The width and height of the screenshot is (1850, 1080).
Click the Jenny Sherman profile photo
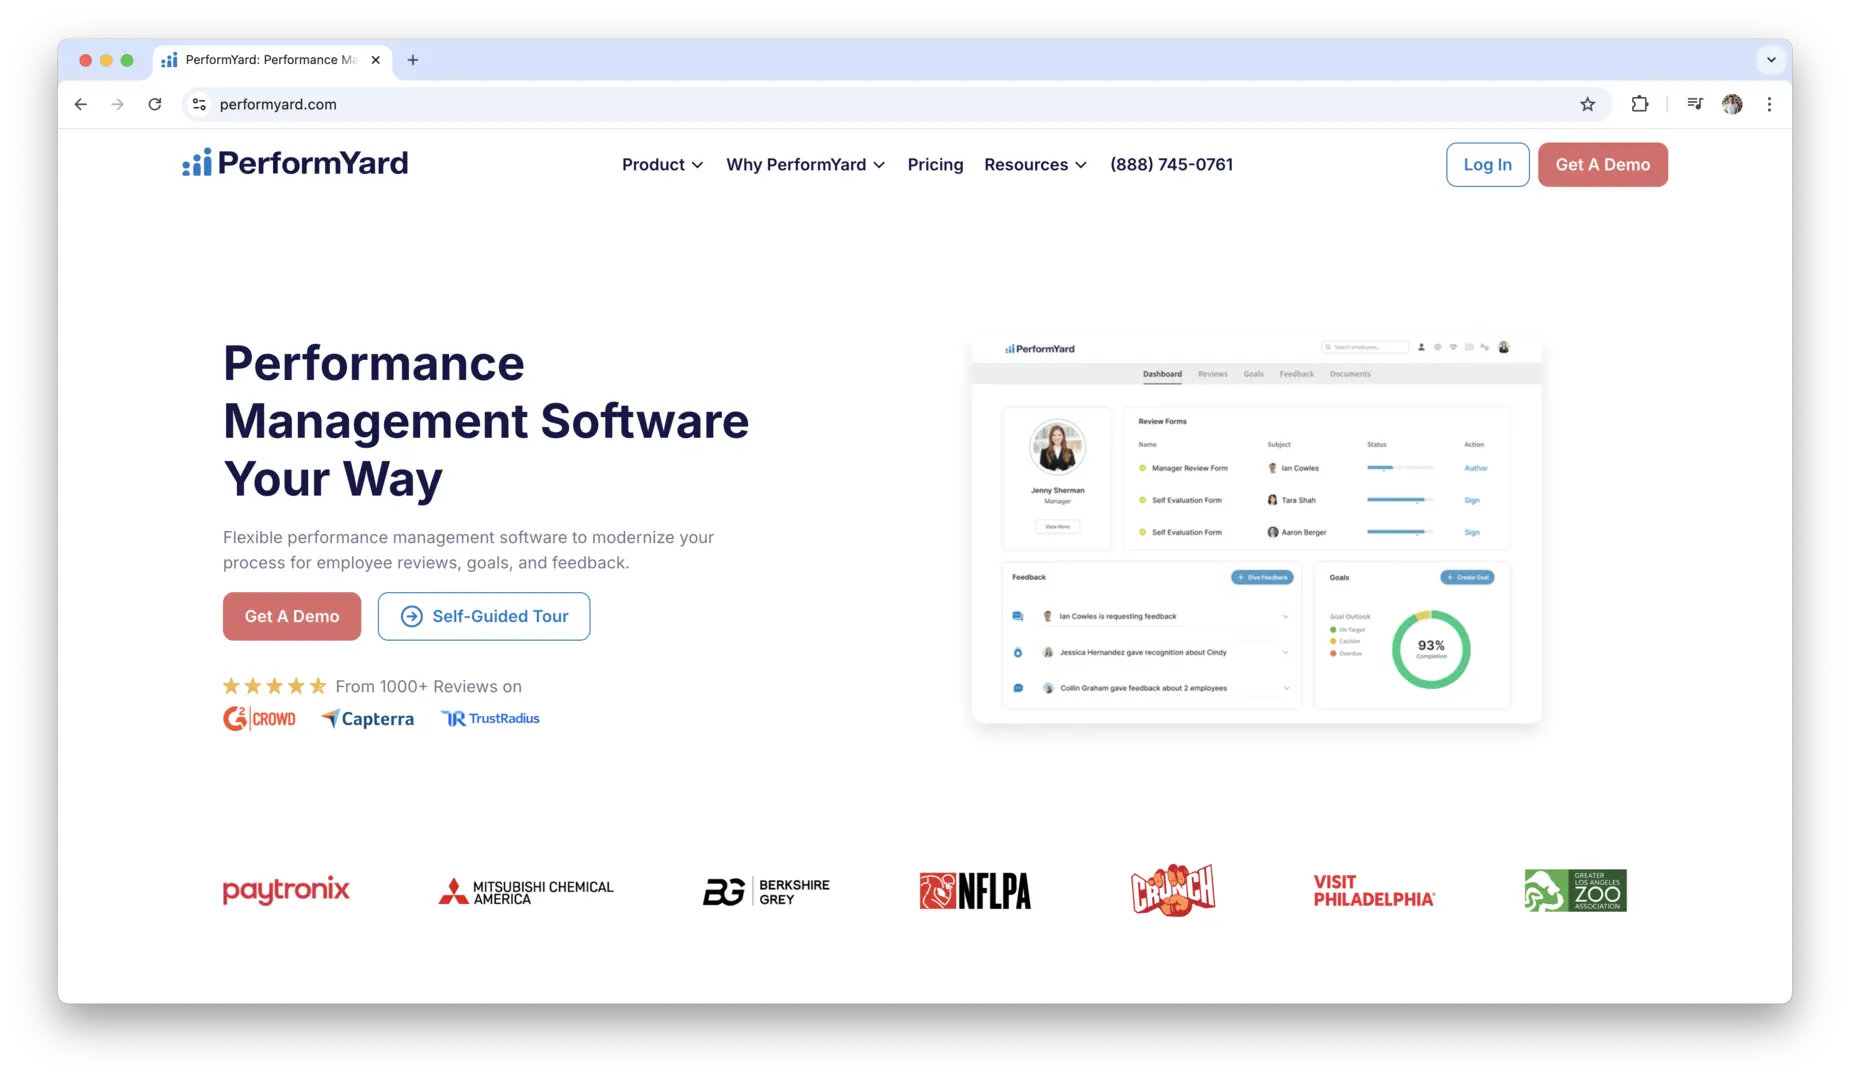coord(1057,446)
